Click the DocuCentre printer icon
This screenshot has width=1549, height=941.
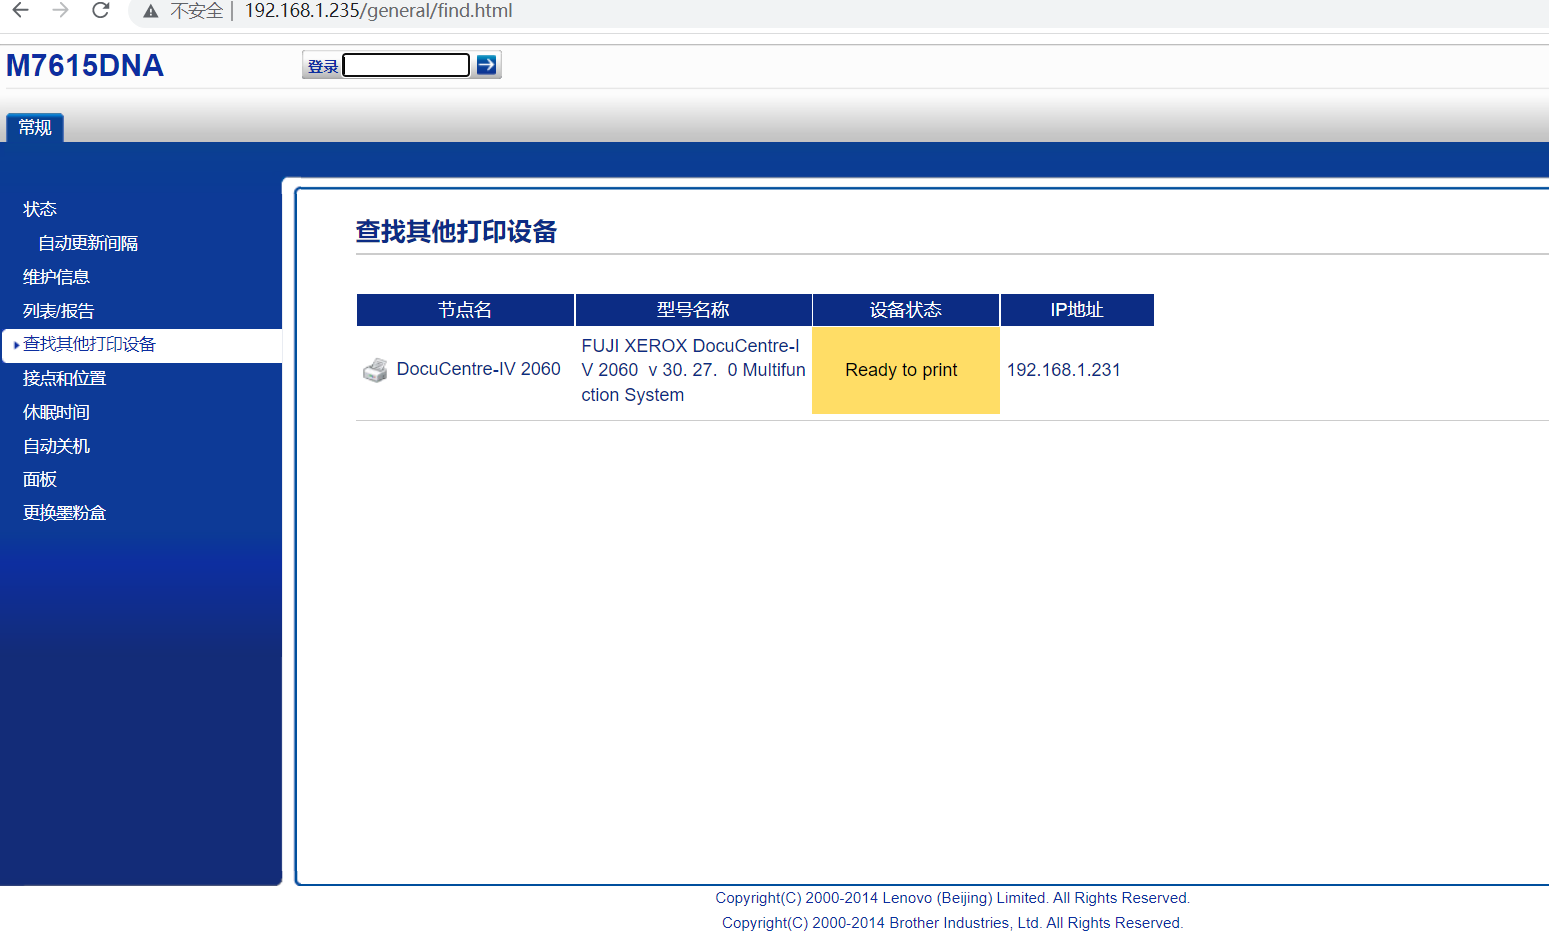coord(375,370)
